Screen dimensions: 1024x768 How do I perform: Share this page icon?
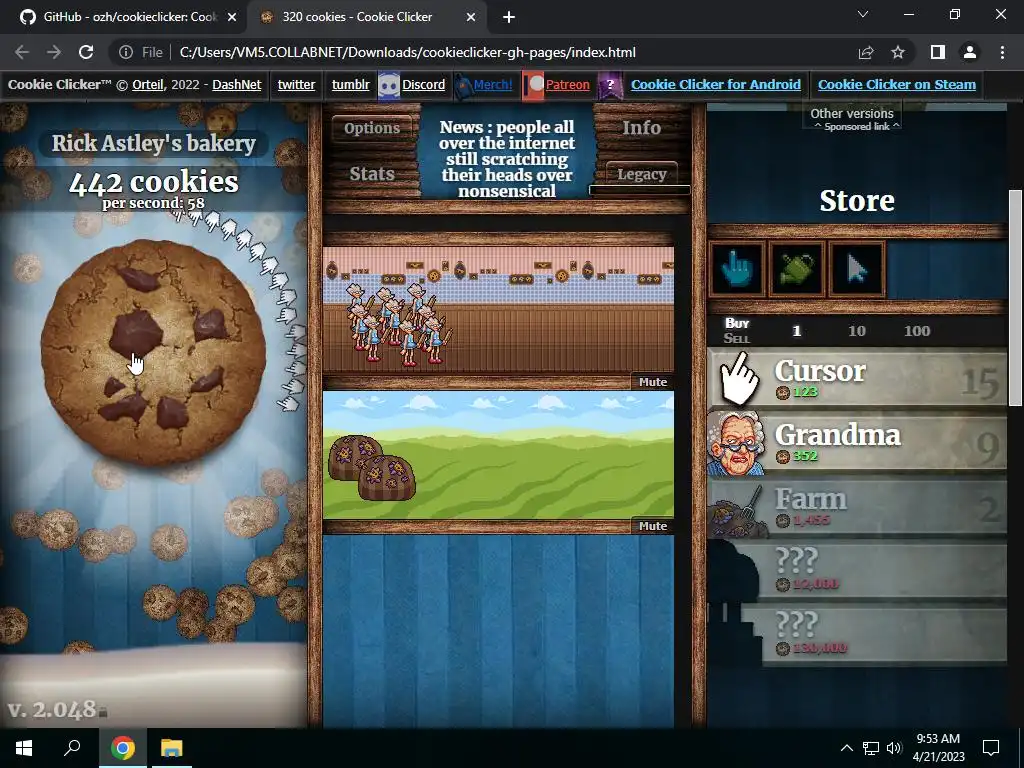(866, 52)
